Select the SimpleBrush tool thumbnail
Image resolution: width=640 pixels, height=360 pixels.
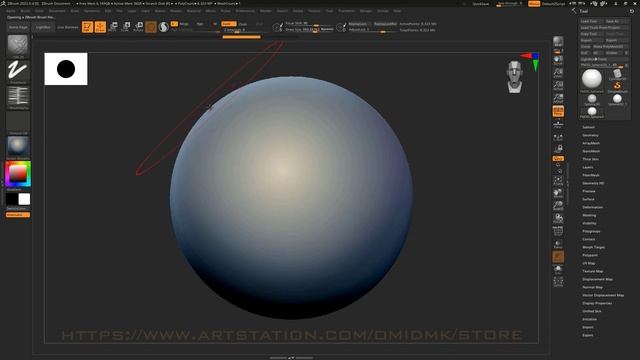coord(617,87)
